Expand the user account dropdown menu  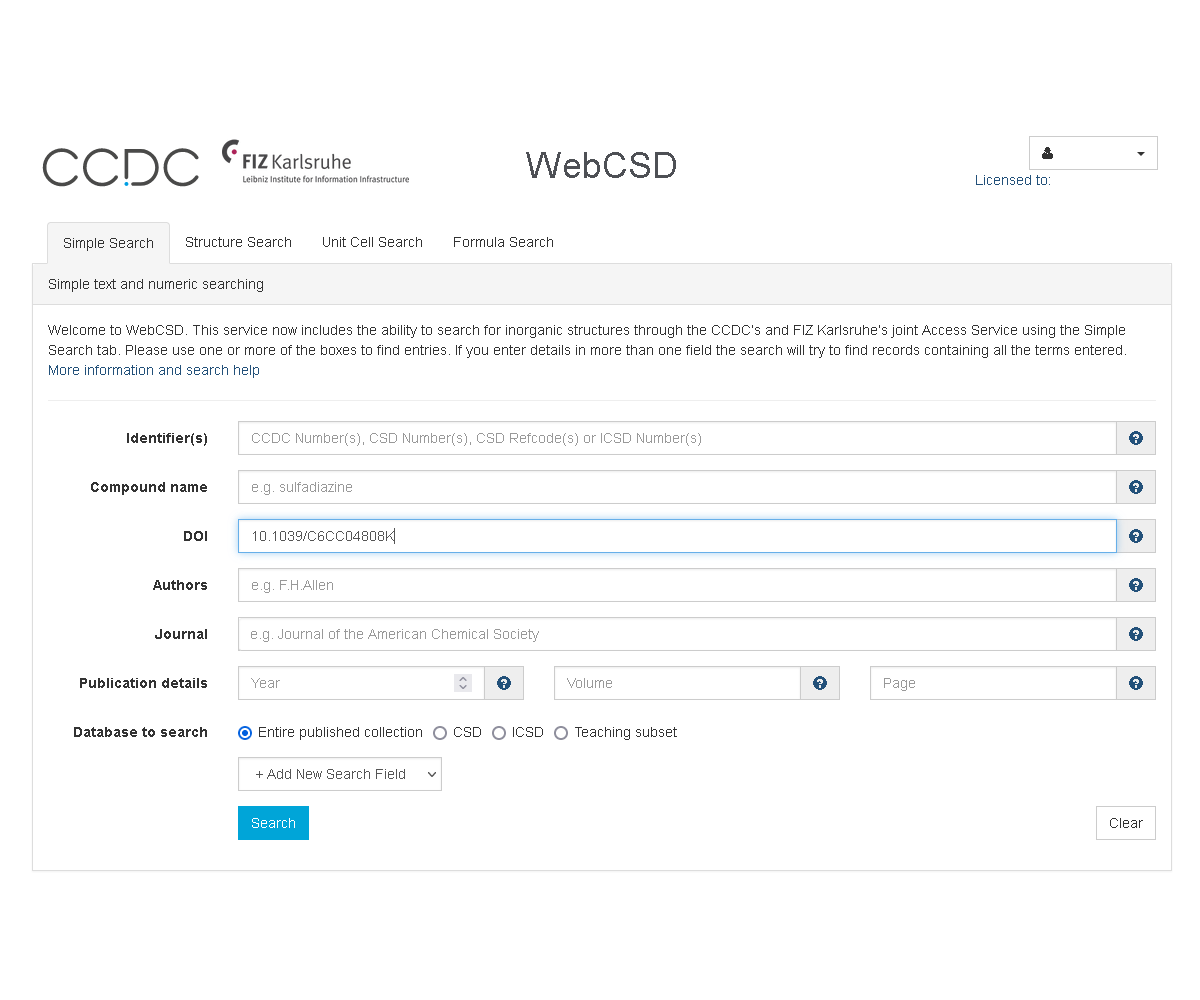[x=1093, y=153]
